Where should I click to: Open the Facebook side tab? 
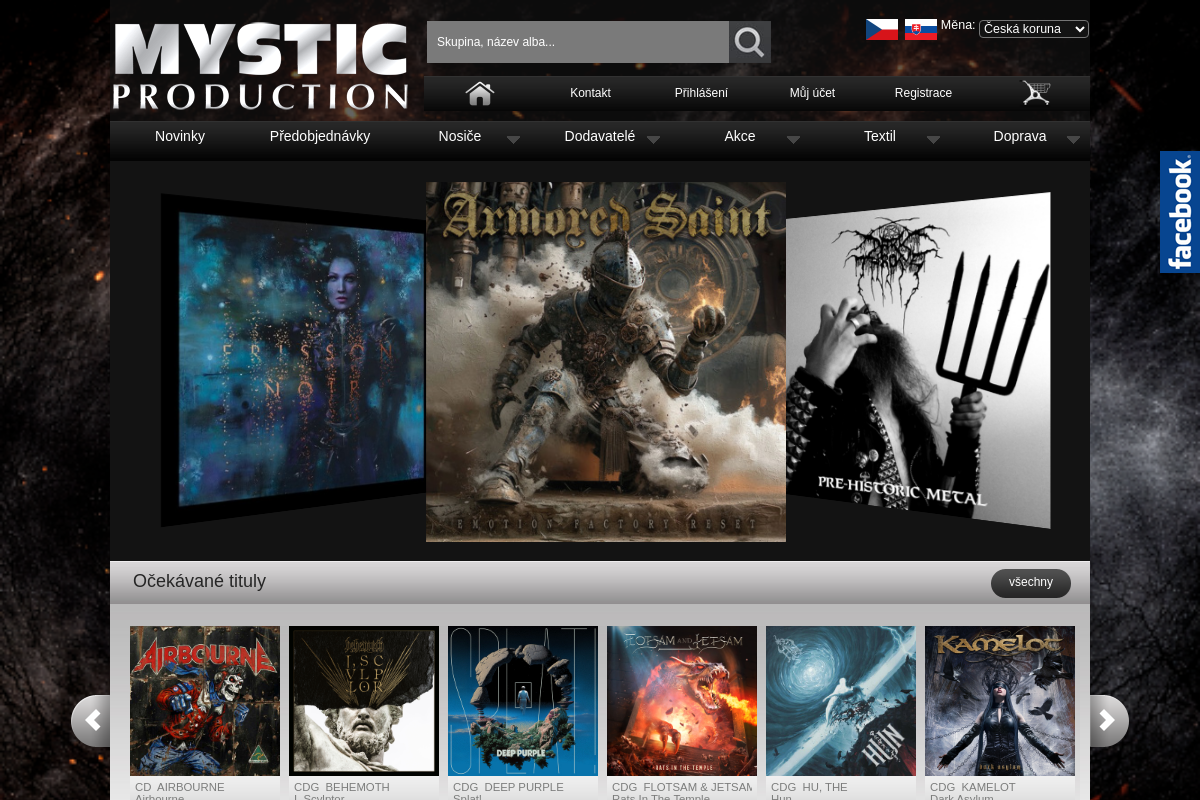[1180, 212]
